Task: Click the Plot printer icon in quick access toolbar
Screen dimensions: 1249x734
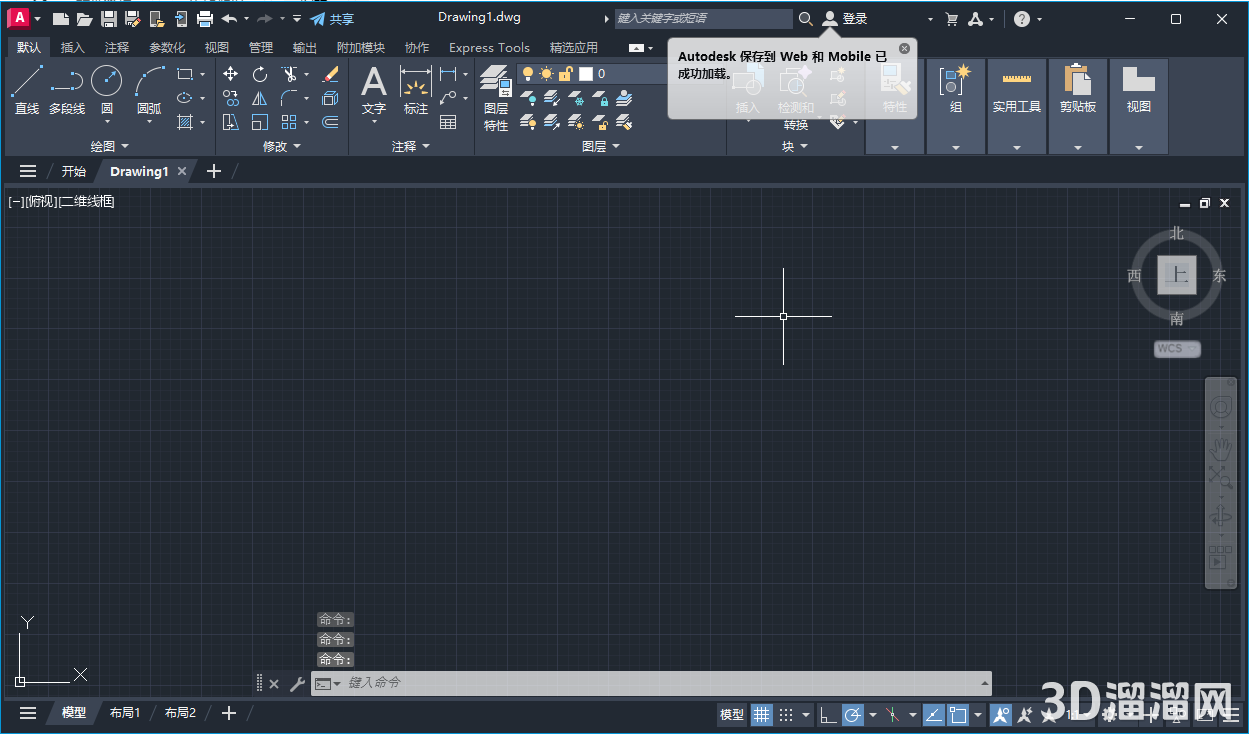Action: pyautogui.click(x=205, y=19)
